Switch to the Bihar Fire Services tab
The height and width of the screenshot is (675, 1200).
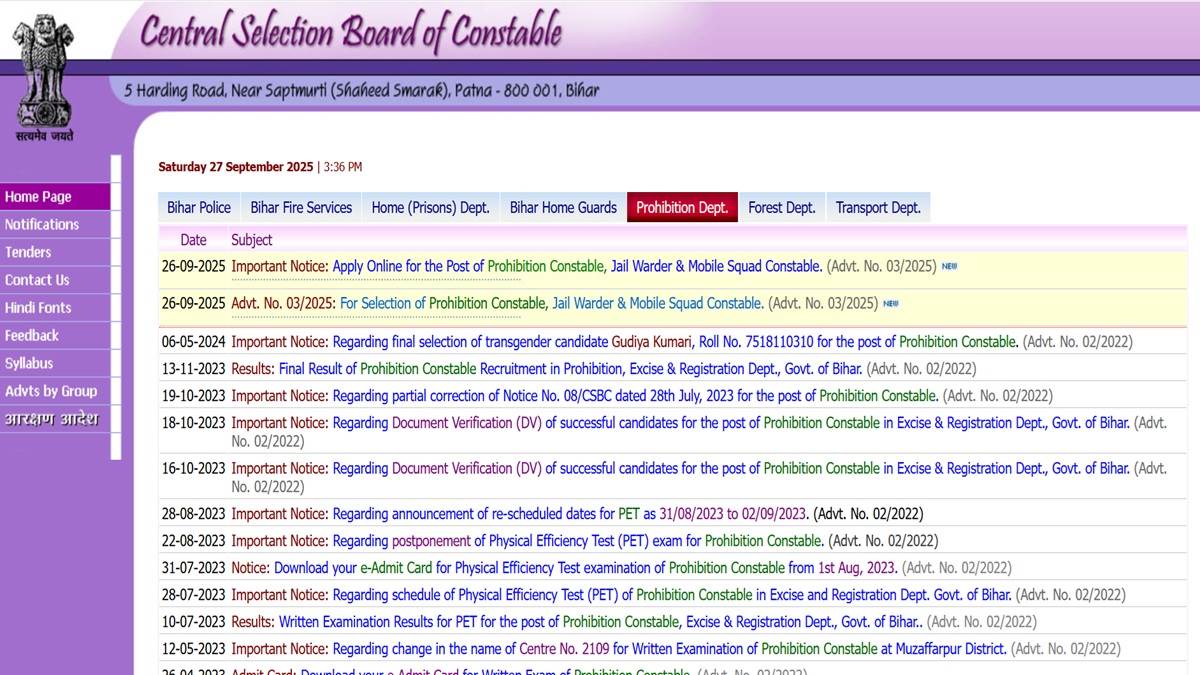click(301, 207)
